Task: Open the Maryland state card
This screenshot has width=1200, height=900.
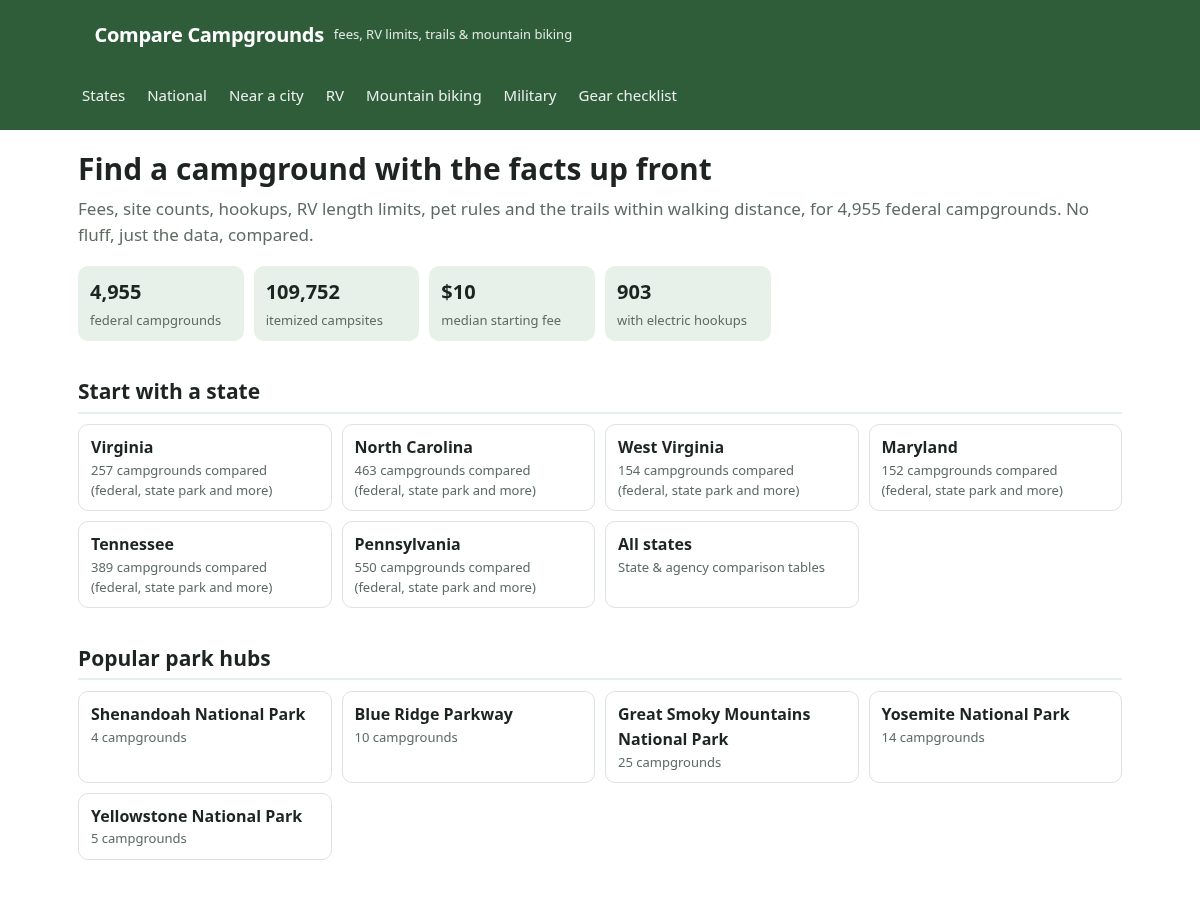Action: (995, 467)
